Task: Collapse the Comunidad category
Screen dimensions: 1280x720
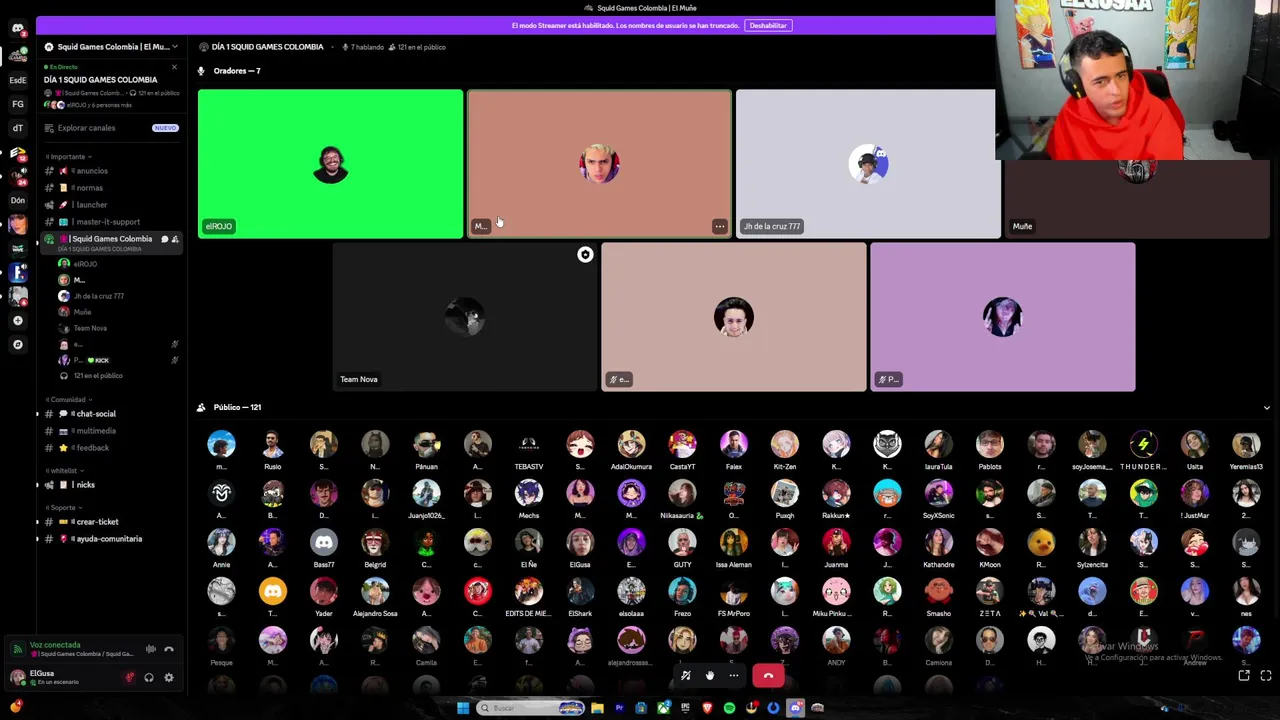Action: point(68,400)
